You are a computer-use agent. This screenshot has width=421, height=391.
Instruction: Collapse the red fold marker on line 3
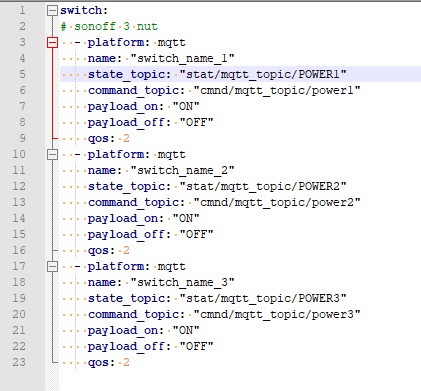(x=52, y=43)
